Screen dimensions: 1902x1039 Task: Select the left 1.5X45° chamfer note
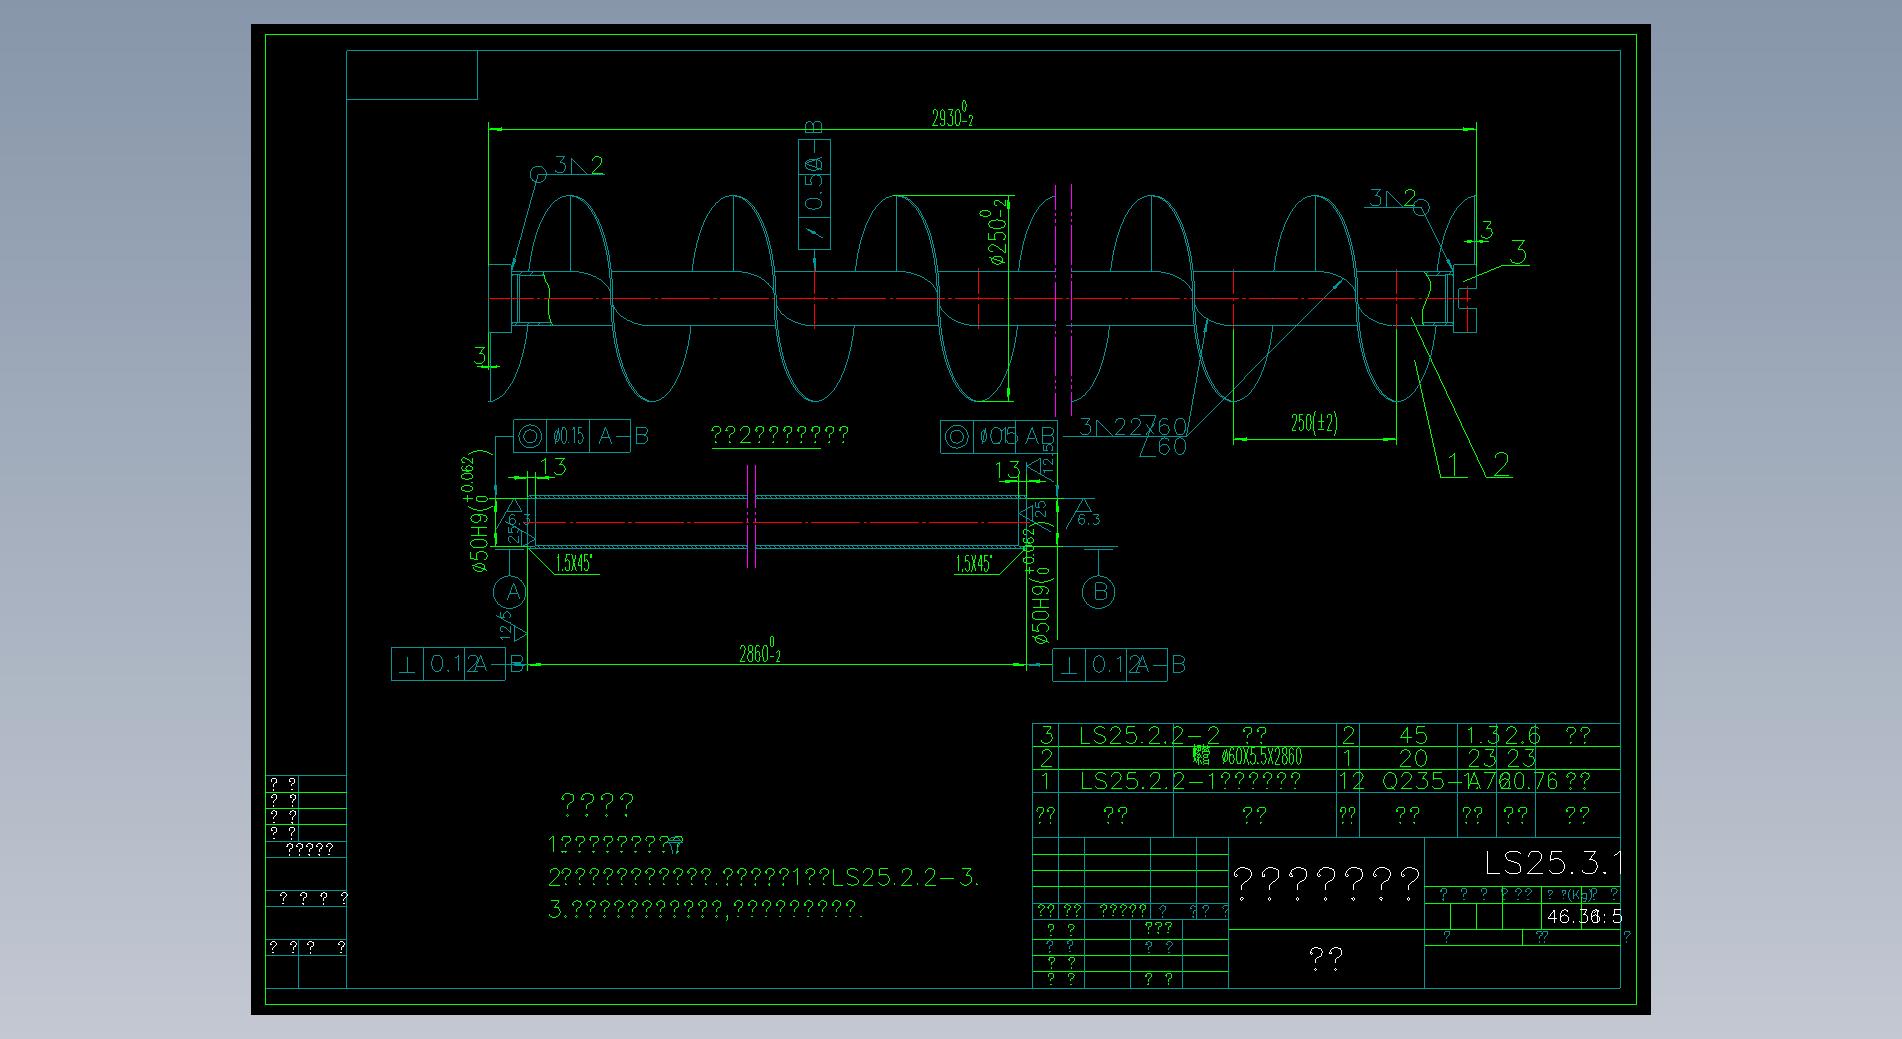[574, 564]
